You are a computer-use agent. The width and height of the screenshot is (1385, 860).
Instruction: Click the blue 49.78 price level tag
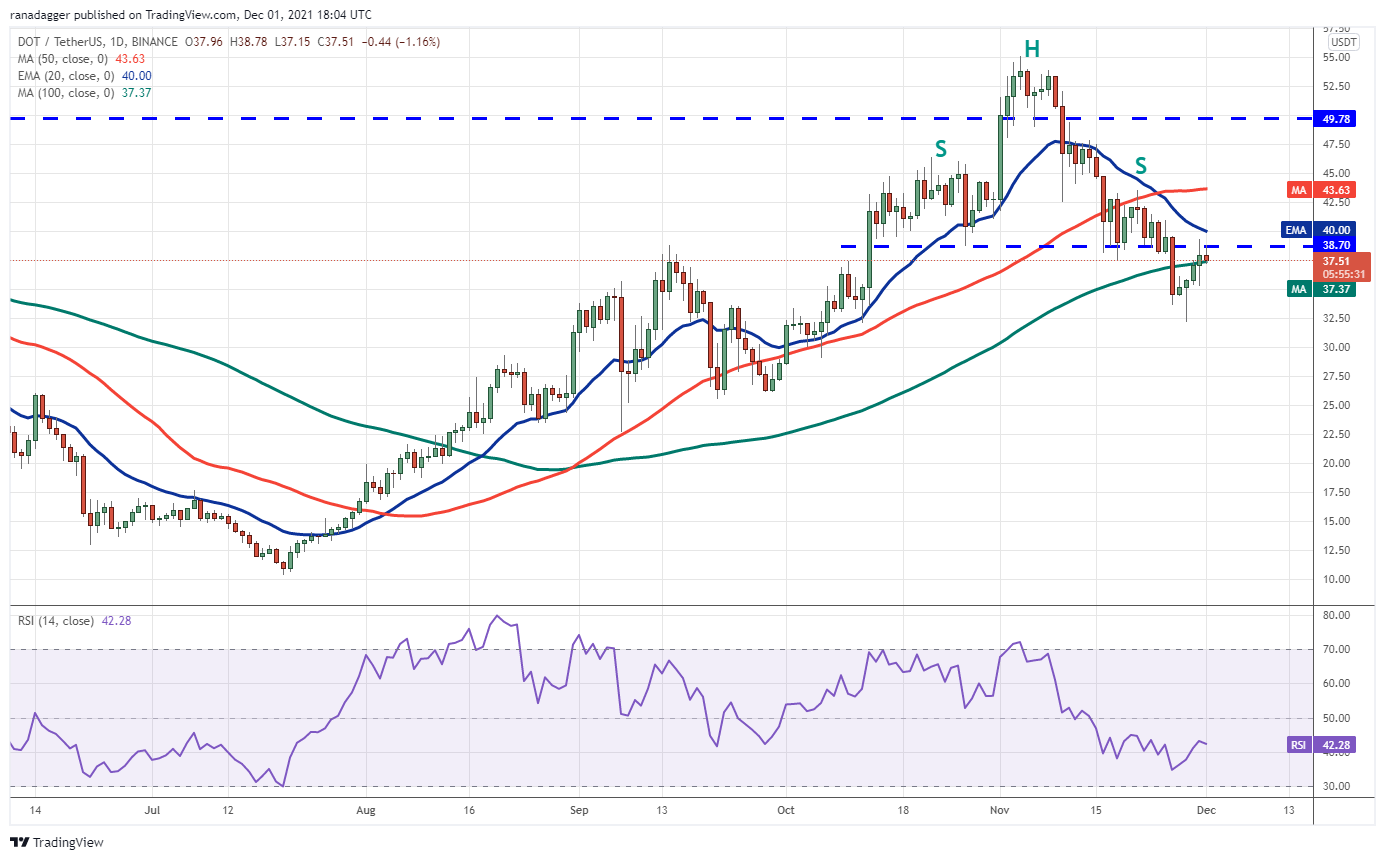pos(1342,118)
